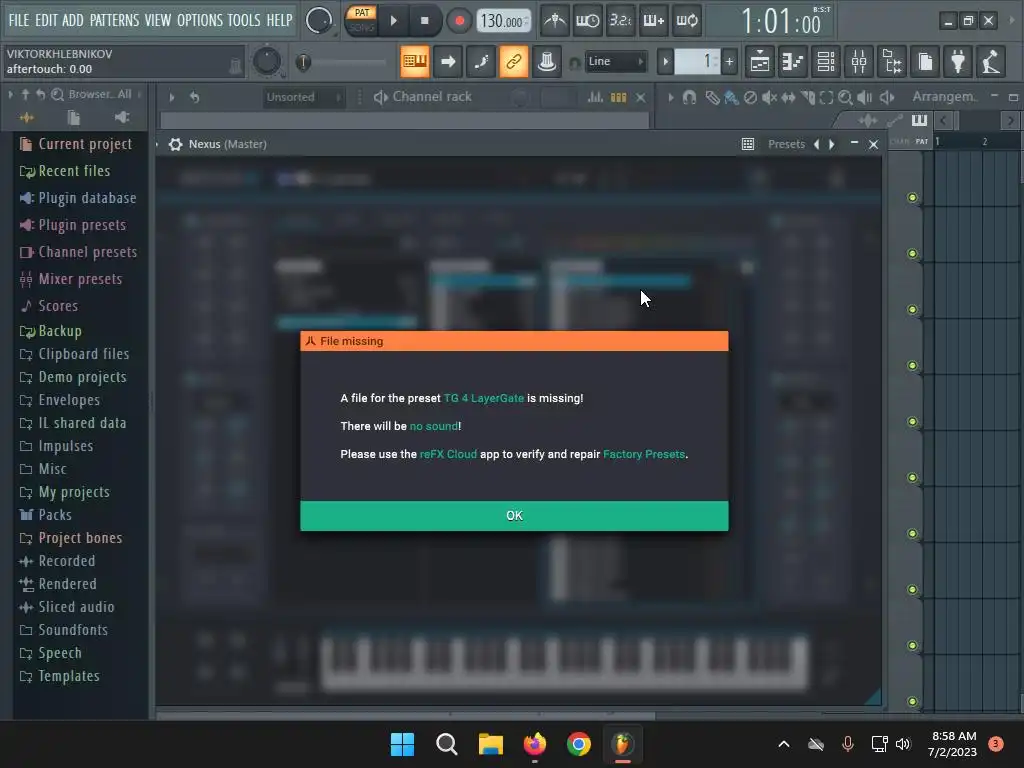Viewport: 1024px width, 768px height.
Task: Open the EDIT menu
Action: (46, 20)
